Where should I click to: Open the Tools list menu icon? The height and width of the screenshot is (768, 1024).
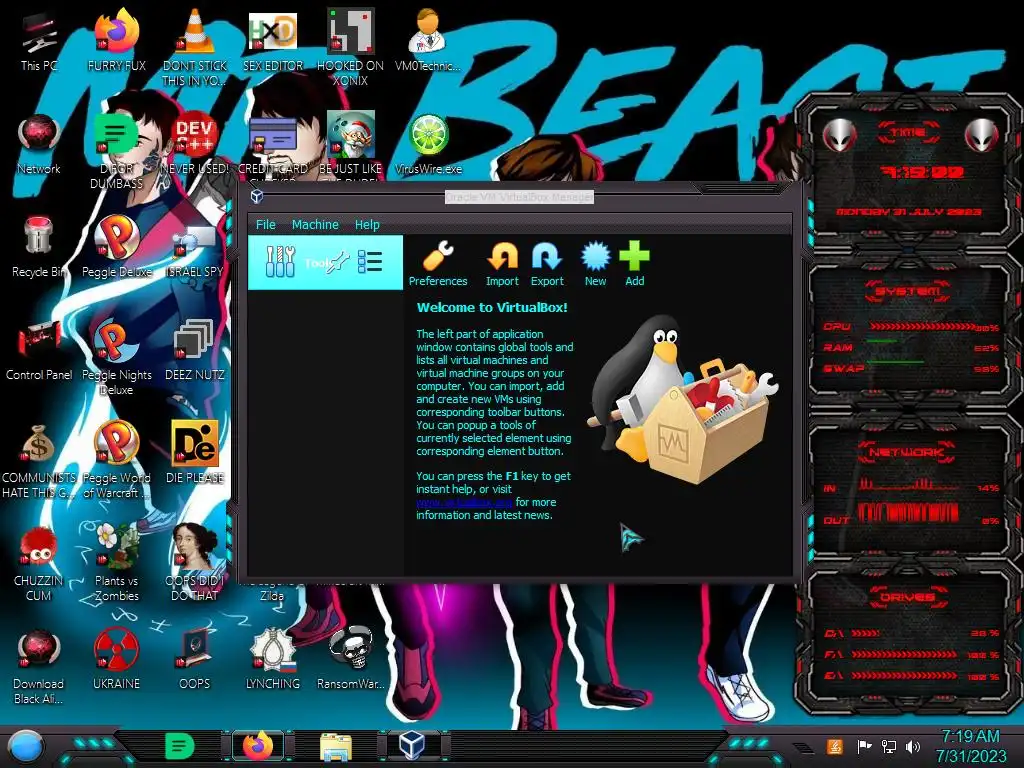(x=370, y=263)
